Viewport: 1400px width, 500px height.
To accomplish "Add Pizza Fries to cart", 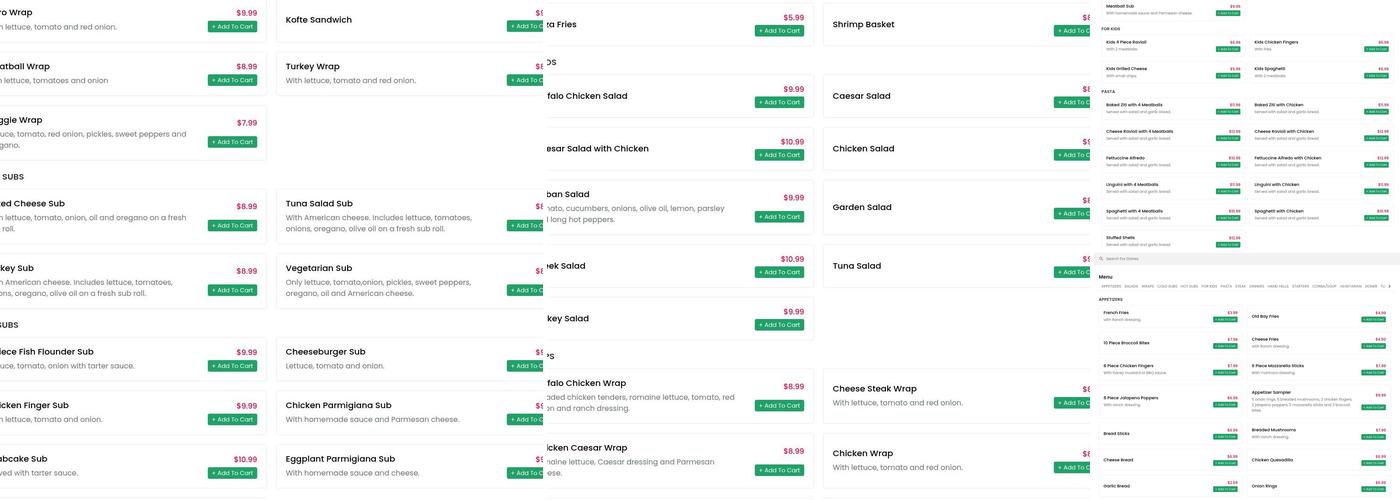I will (x=779, y=31).
